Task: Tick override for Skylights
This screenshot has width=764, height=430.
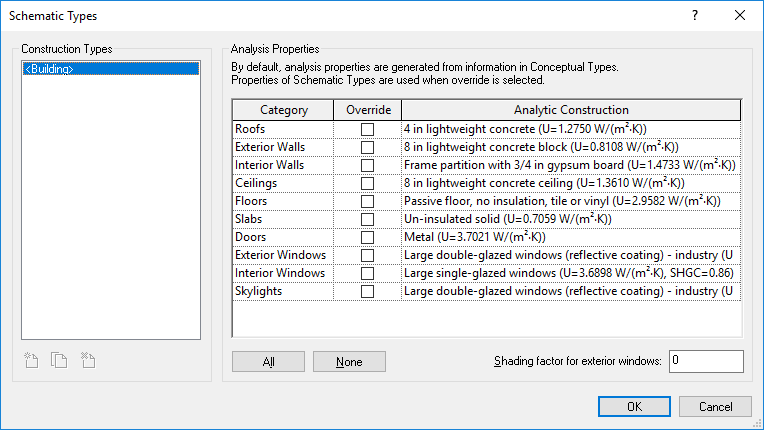Action: [x=368, y=291]
